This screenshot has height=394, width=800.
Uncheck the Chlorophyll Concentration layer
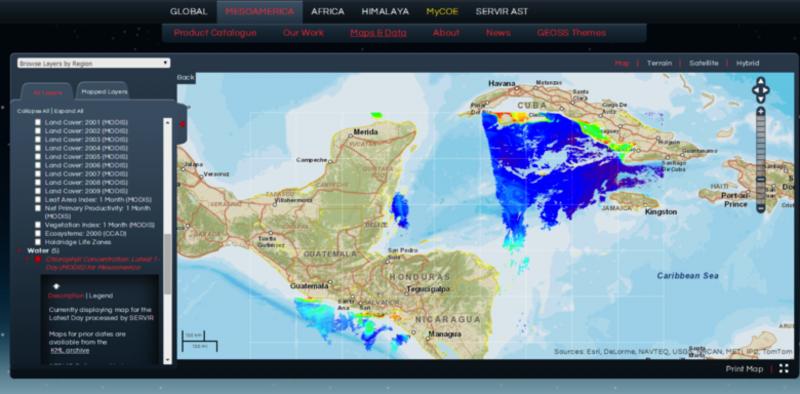click(38, 260)
